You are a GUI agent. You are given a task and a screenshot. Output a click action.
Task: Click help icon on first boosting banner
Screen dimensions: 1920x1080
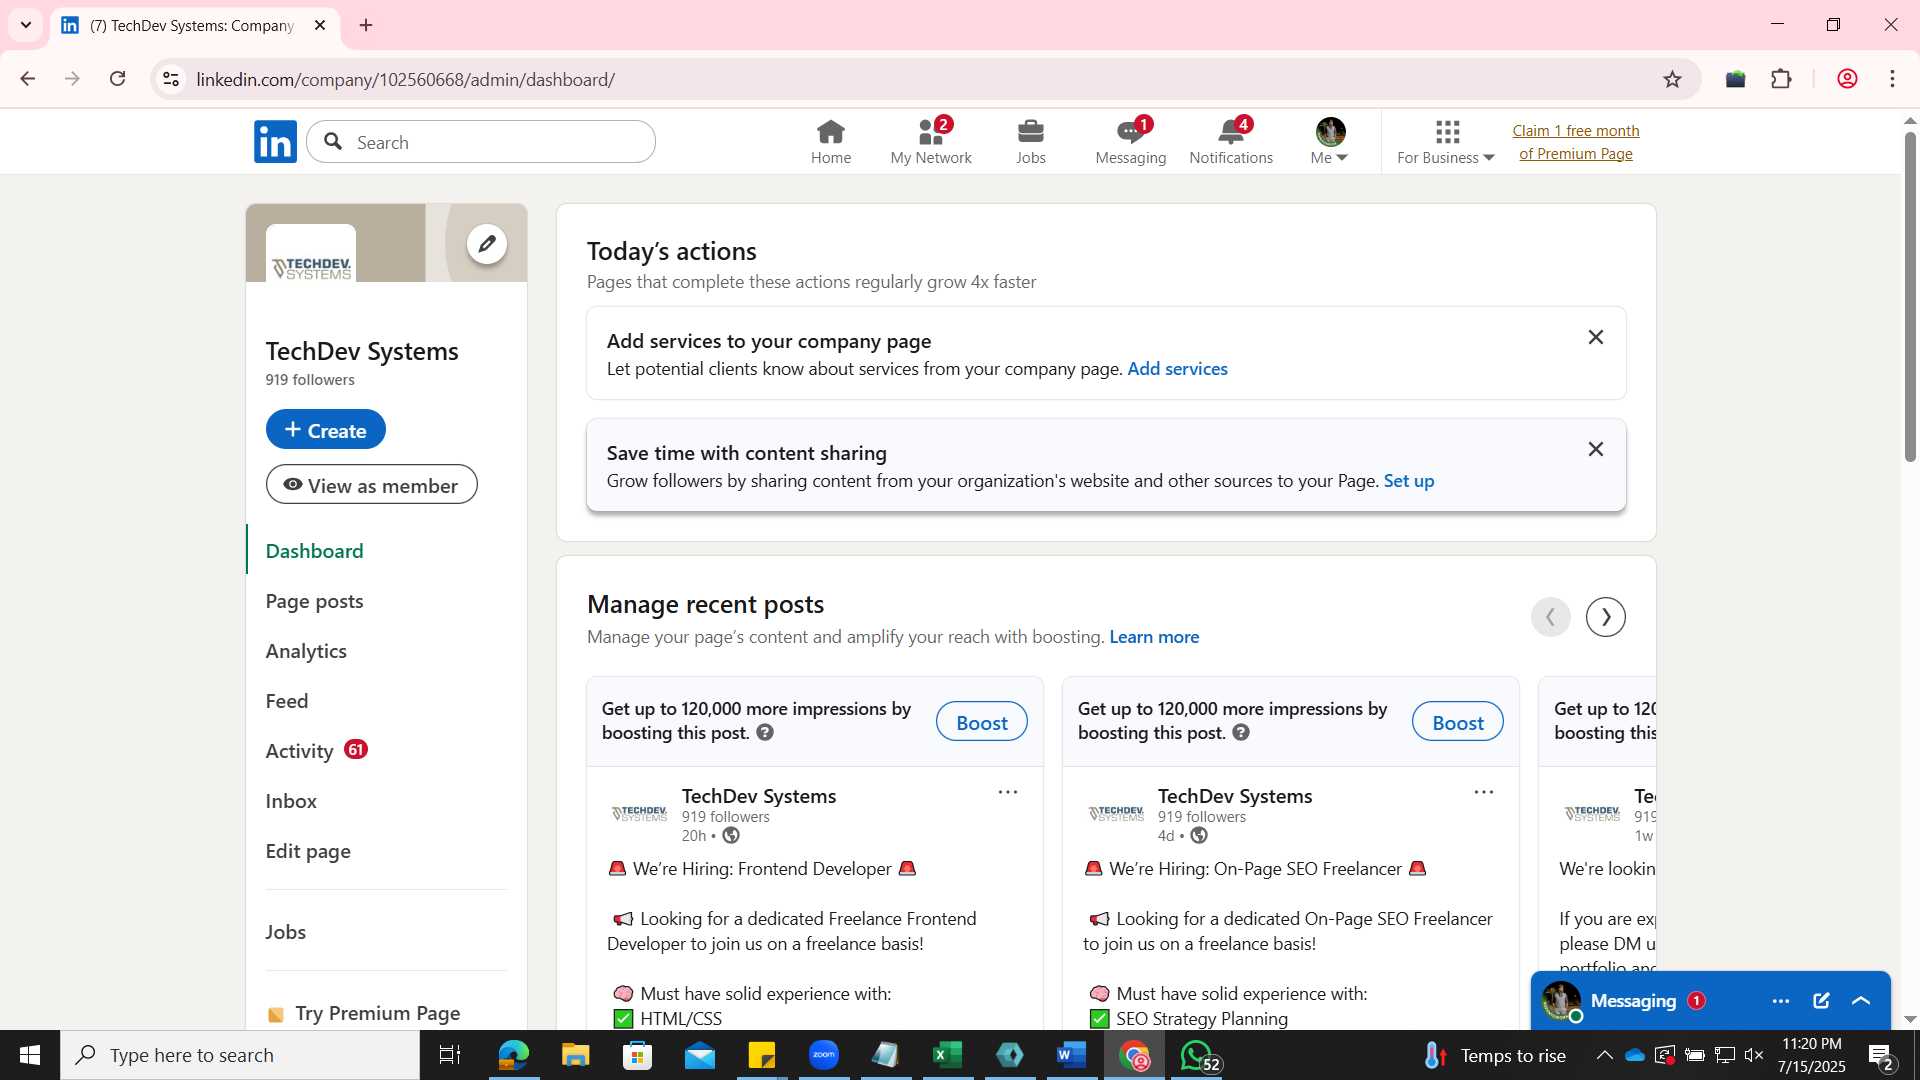pos(765,733)
